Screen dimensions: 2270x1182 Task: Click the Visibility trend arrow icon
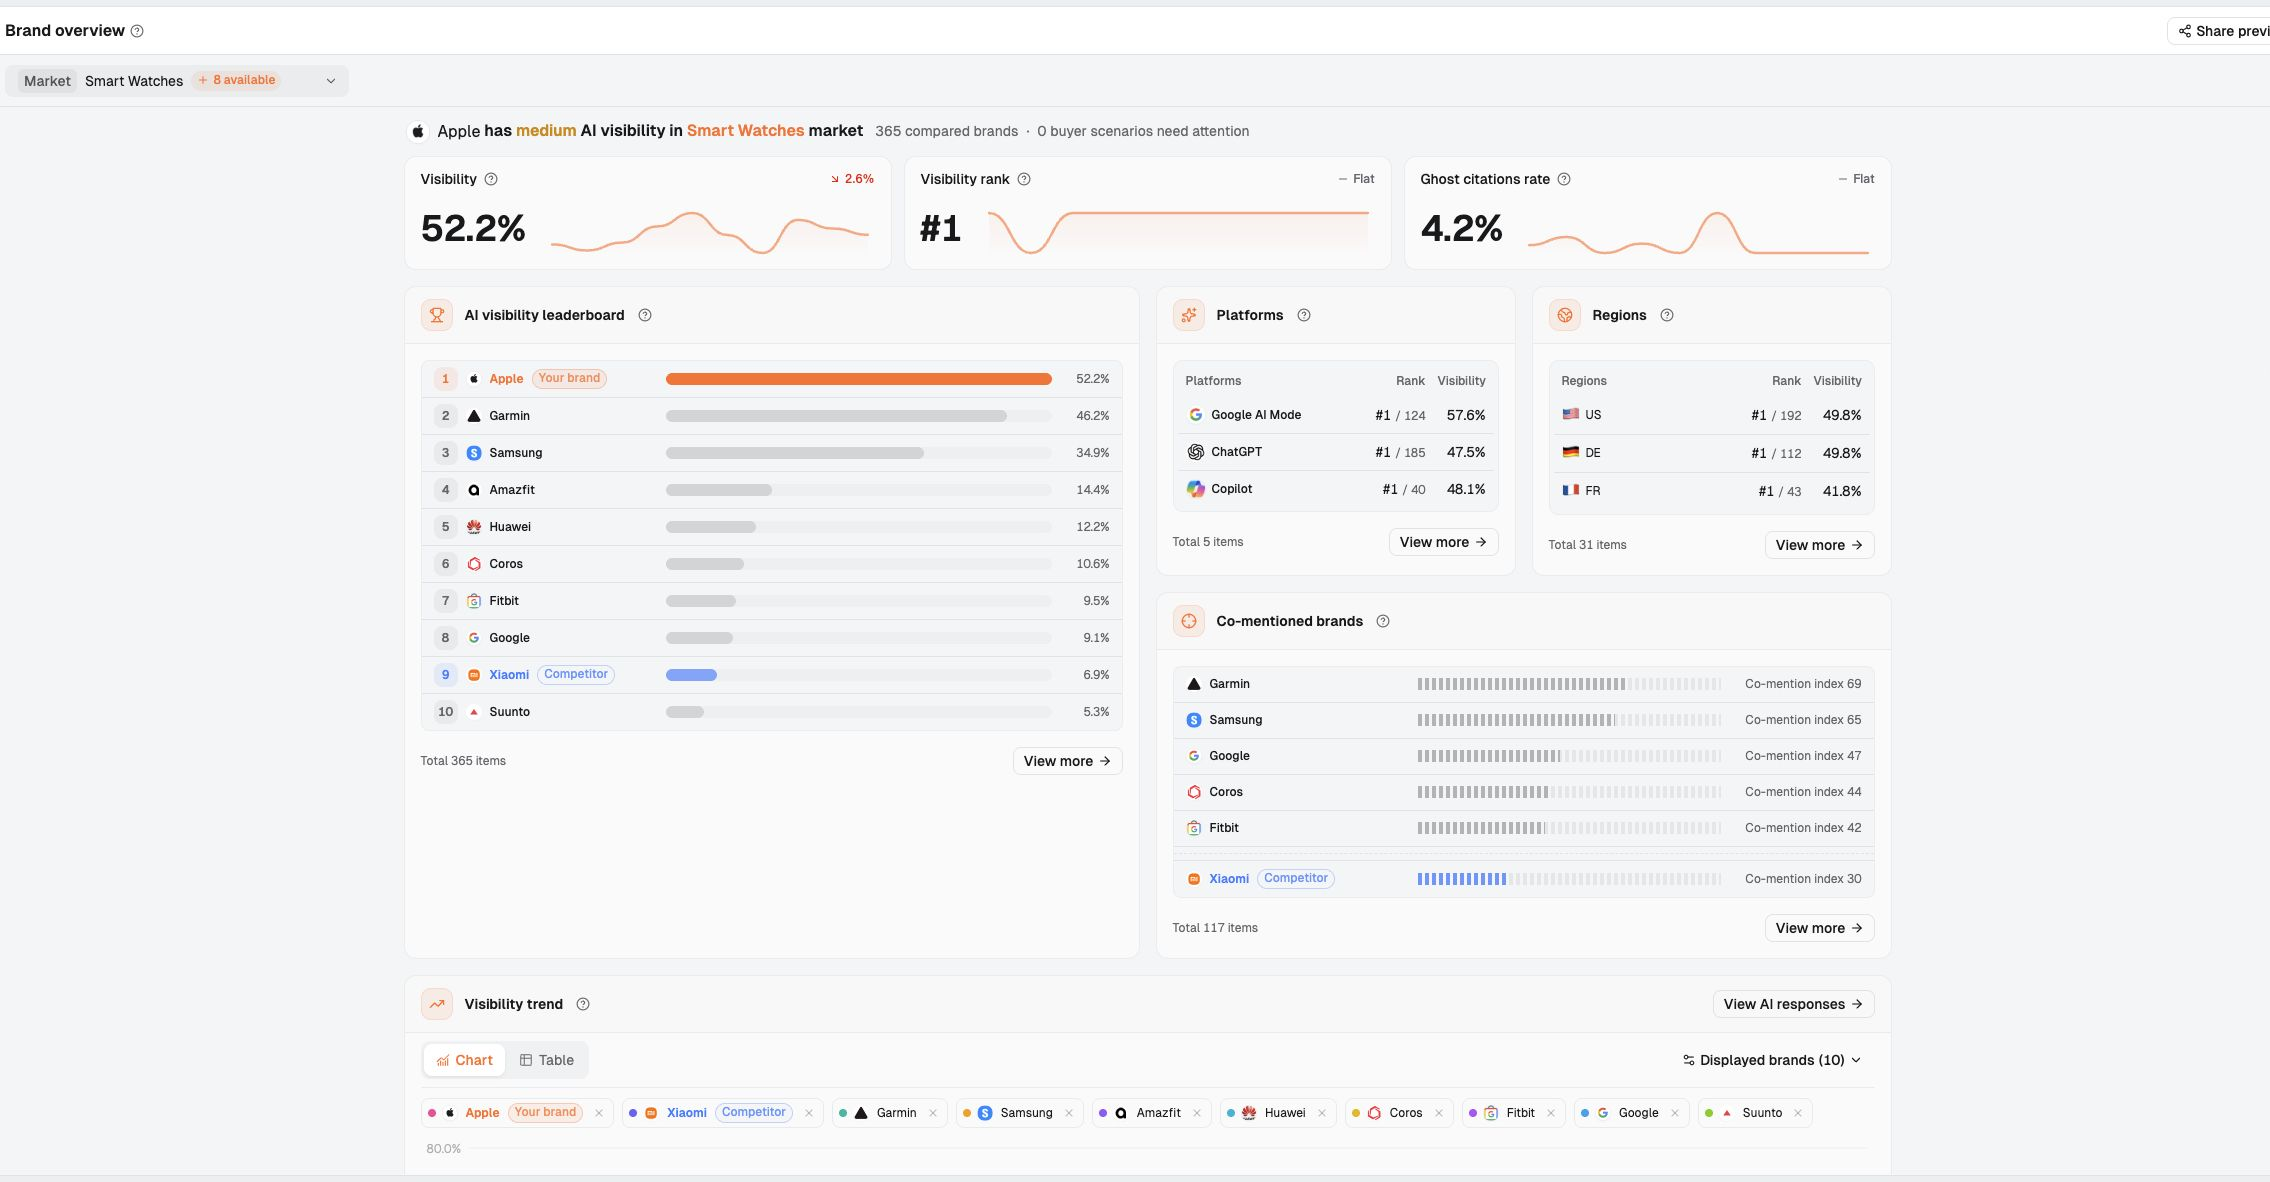(x=437, y=1004)
